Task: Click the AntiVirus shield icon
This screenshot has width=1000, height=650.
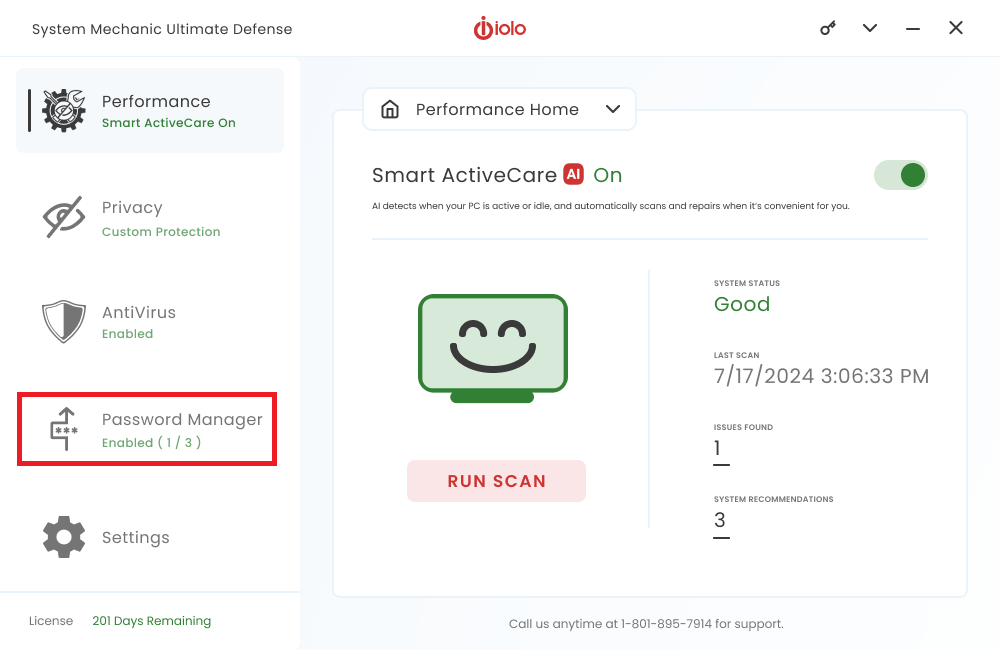Action: click(64, 321)
